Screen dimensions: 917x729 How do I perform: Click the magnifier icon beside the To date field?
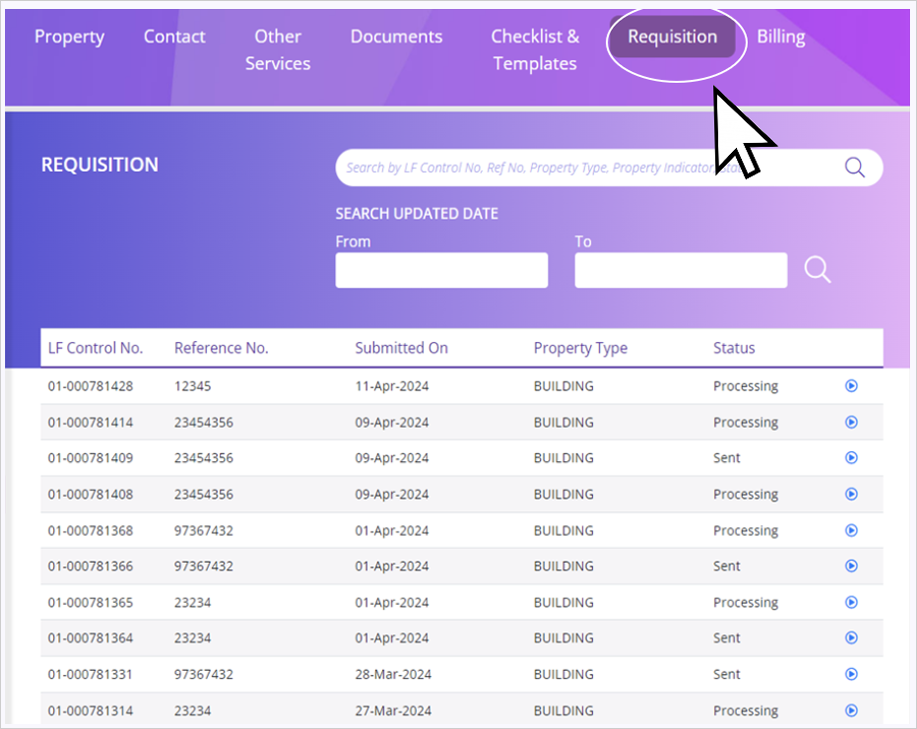[817, 270]
